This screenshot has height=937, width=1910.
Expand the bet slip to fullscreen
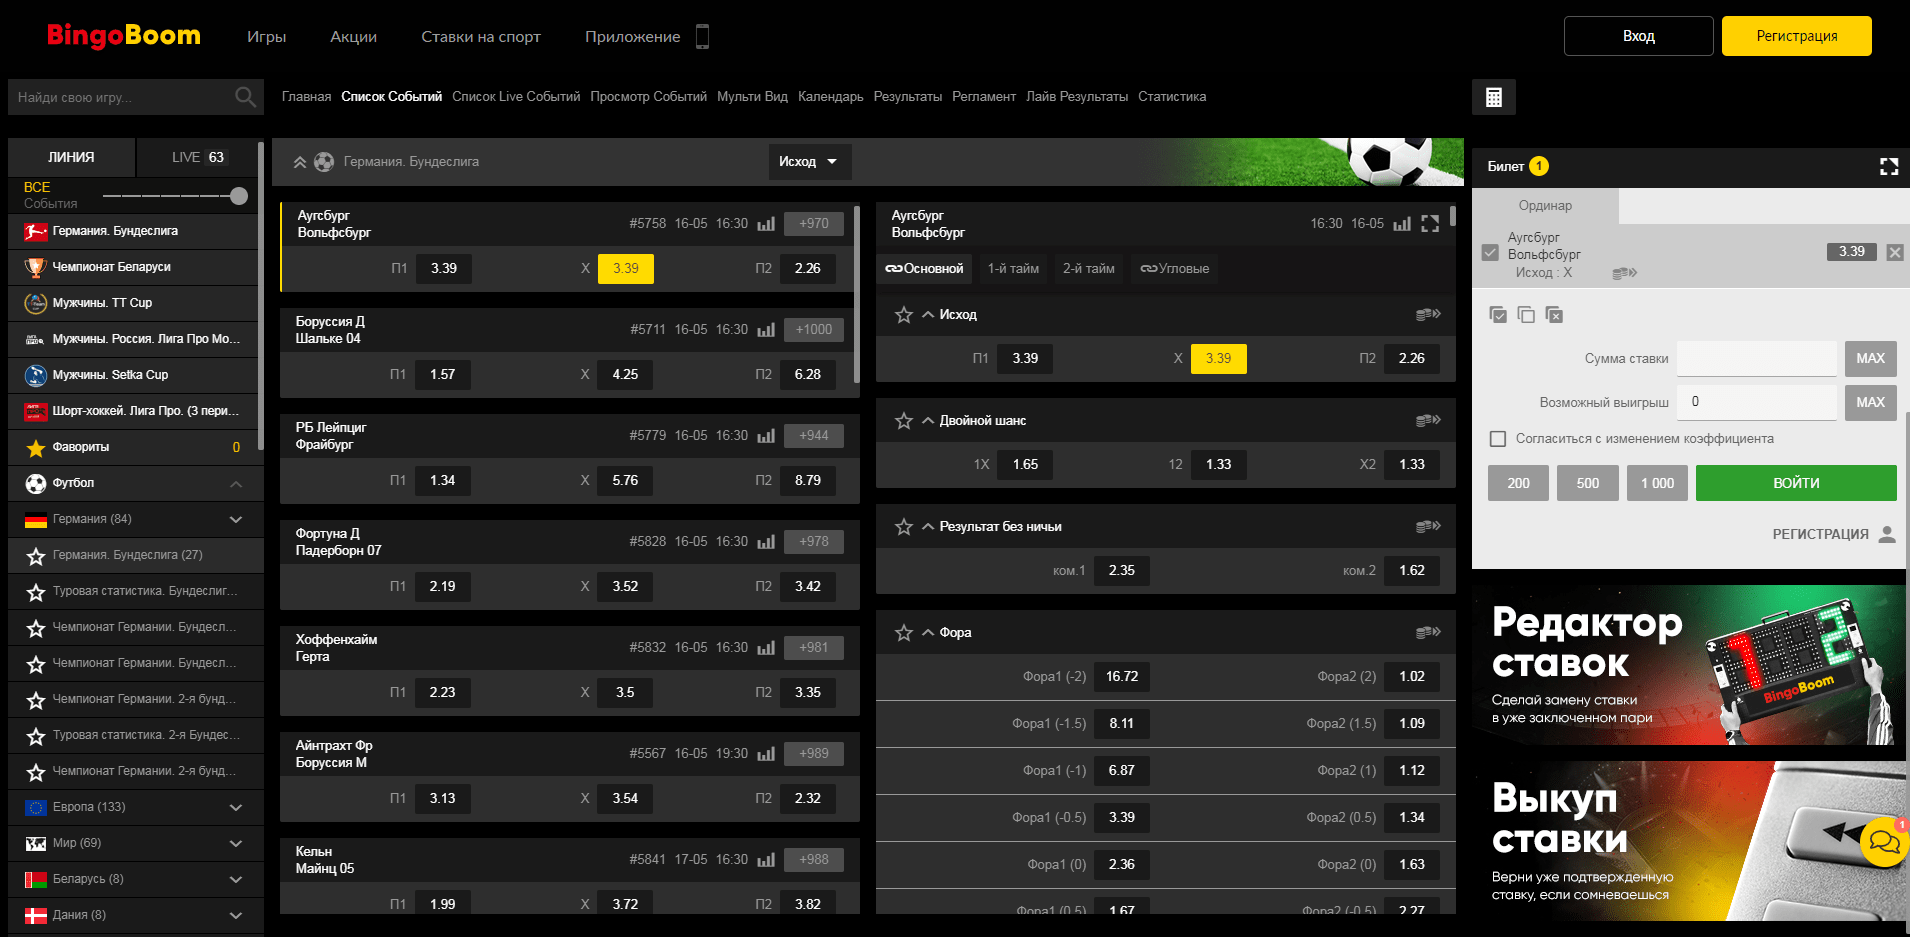pos(1889,167)
